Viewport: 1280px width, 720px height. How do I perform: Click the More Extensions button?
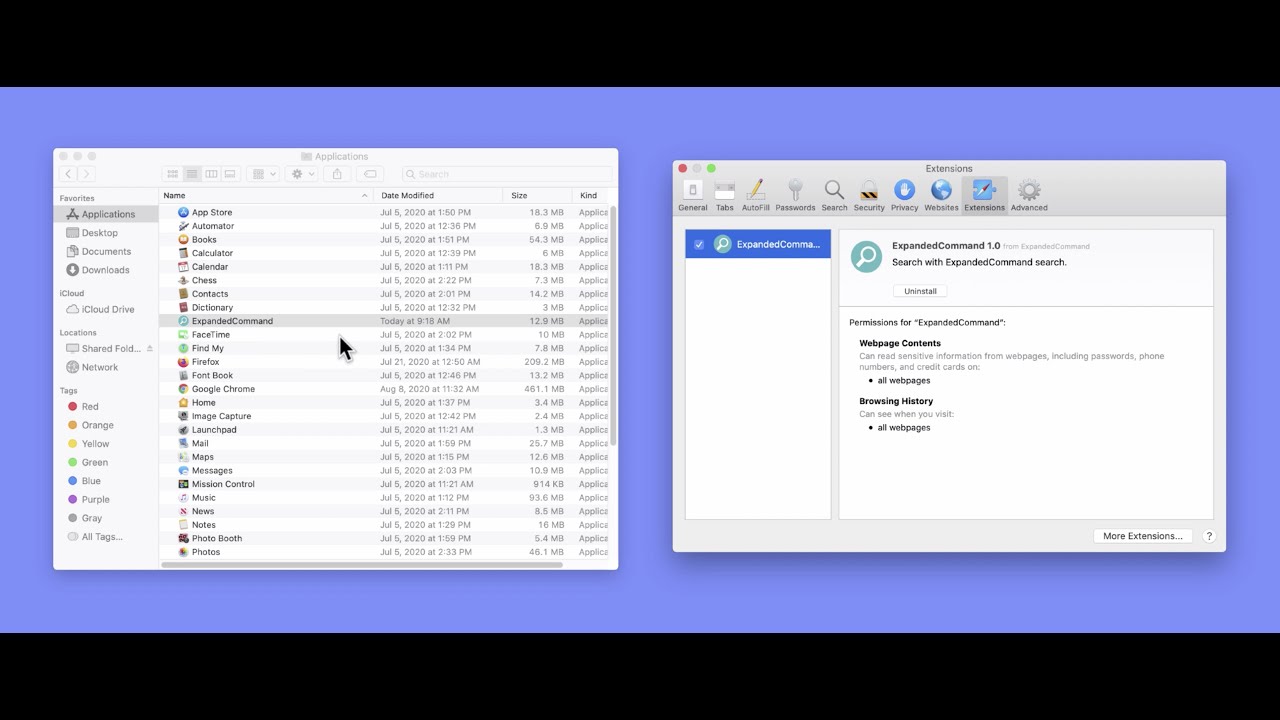coord(1142,536)
